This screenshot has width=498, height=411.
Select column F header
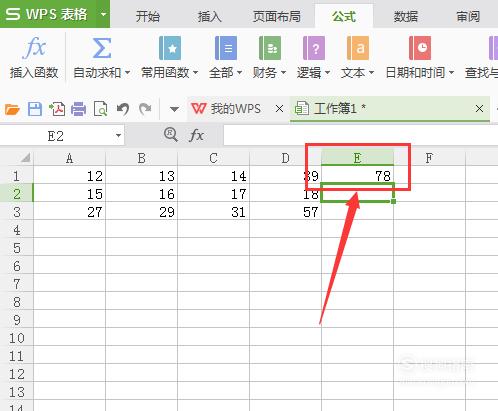pos(429,158)
